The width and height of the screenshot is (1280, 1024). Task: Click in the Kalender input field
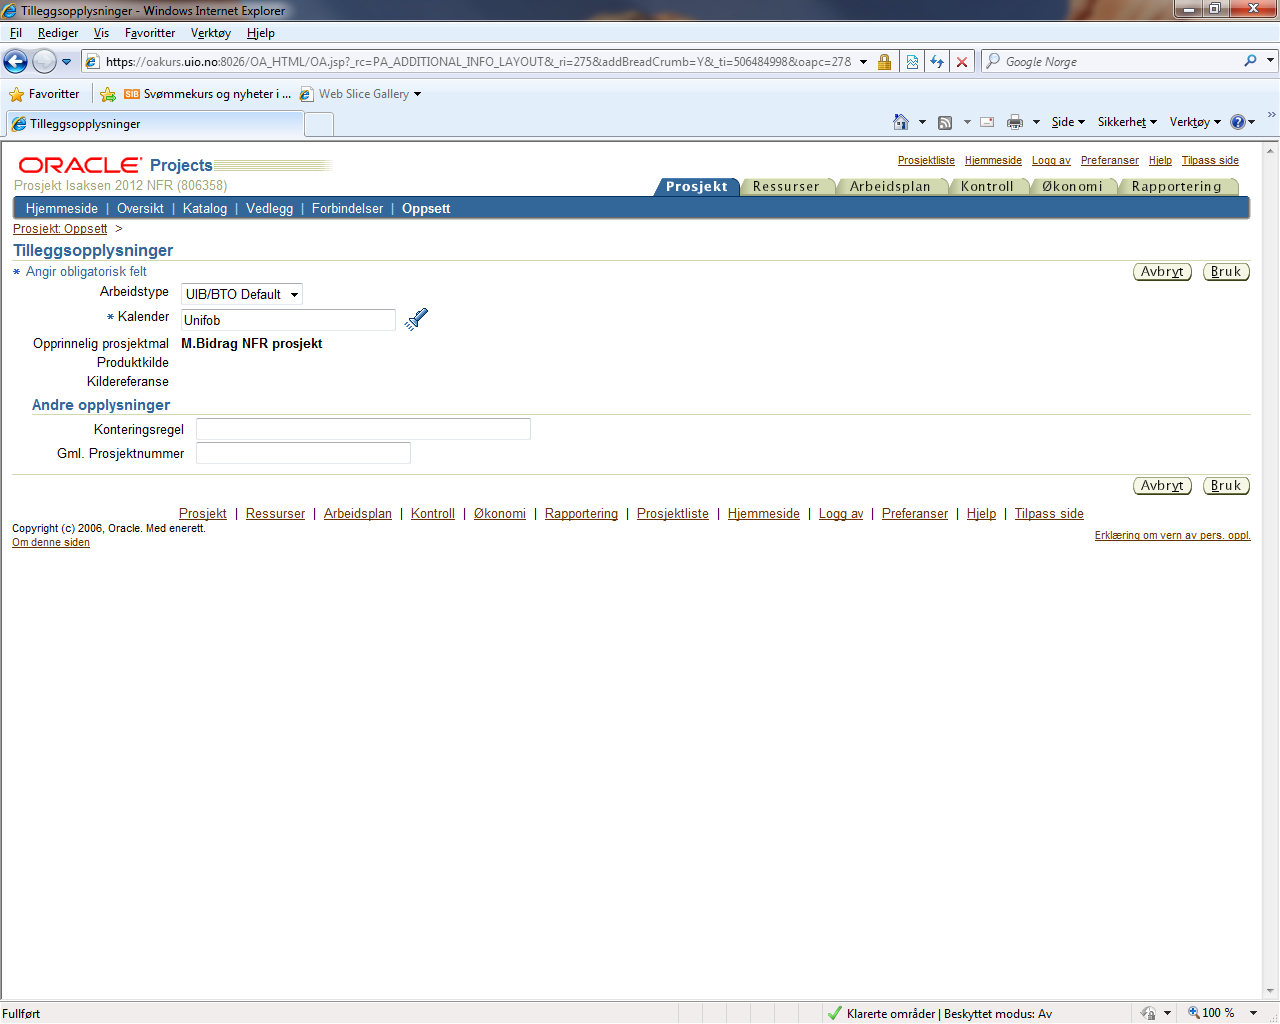point(288,320)
